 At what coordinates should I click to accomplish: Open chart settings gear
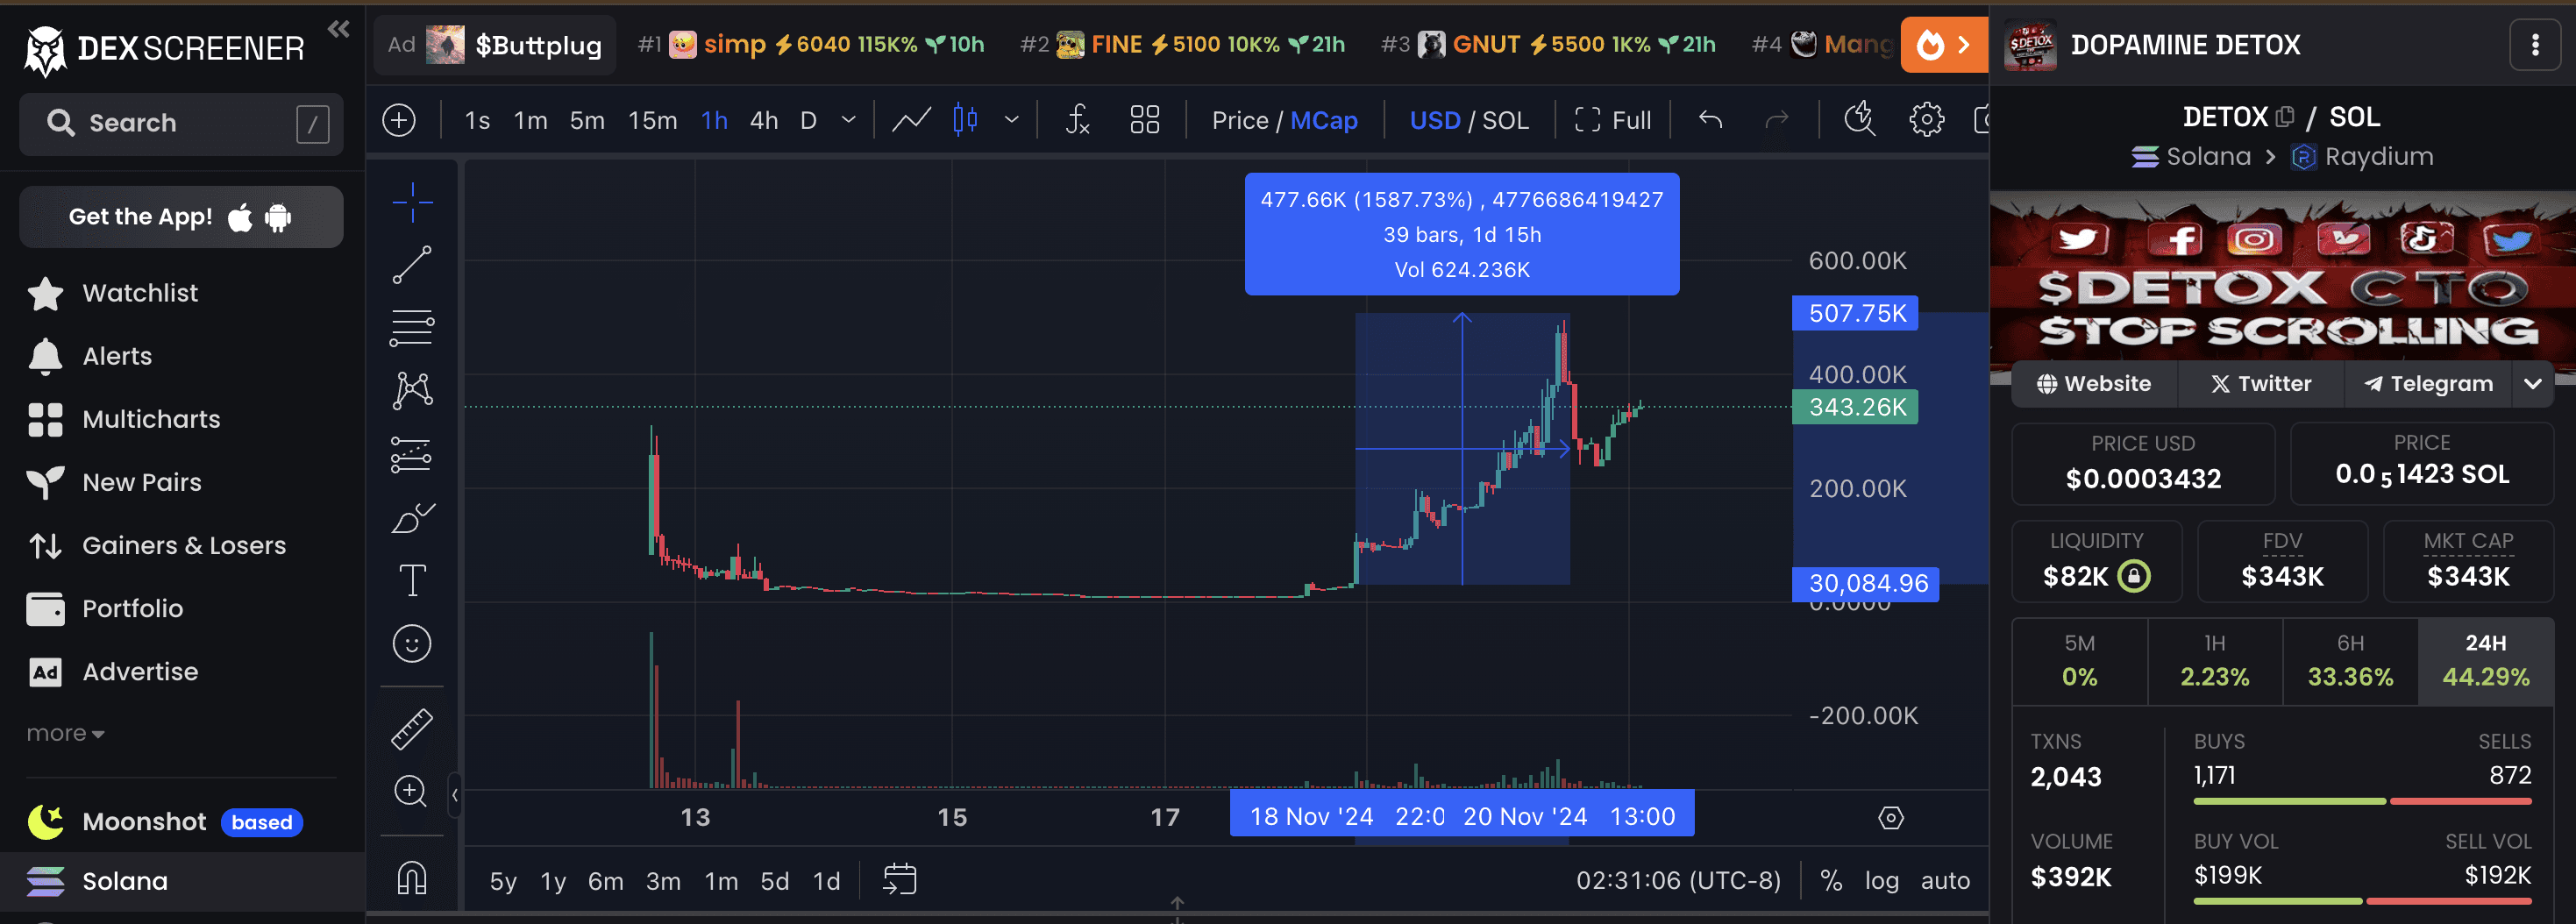[x=1926, y=121]
